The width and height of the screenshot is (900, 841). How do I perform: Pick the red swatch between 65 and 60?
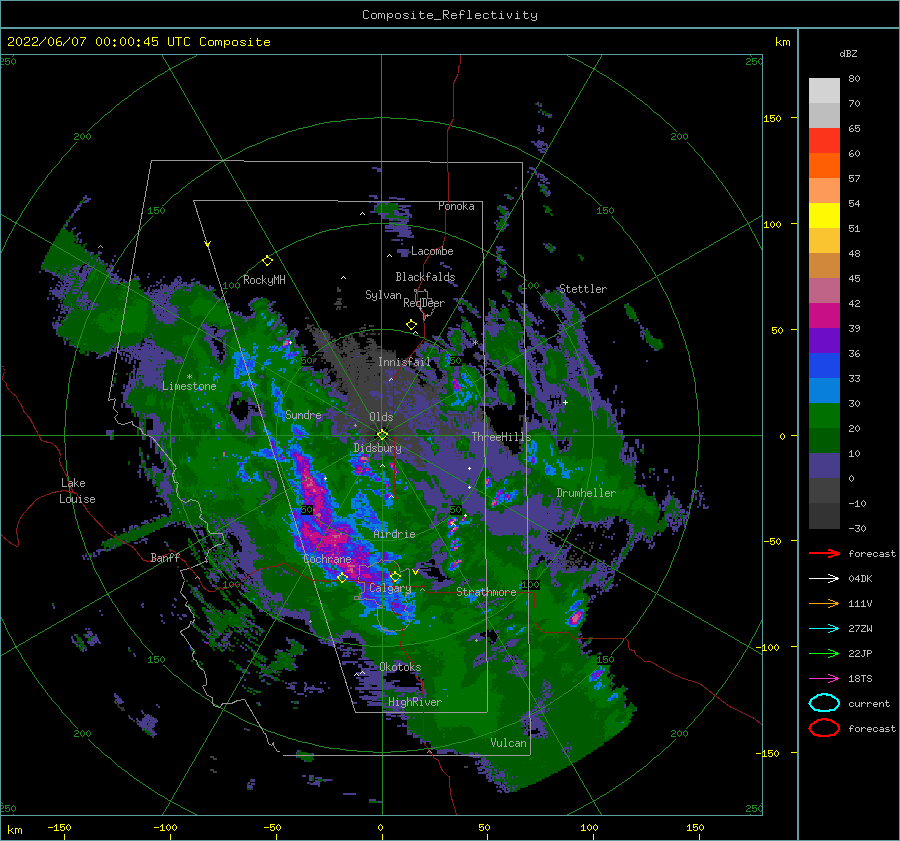pos(824,141)
